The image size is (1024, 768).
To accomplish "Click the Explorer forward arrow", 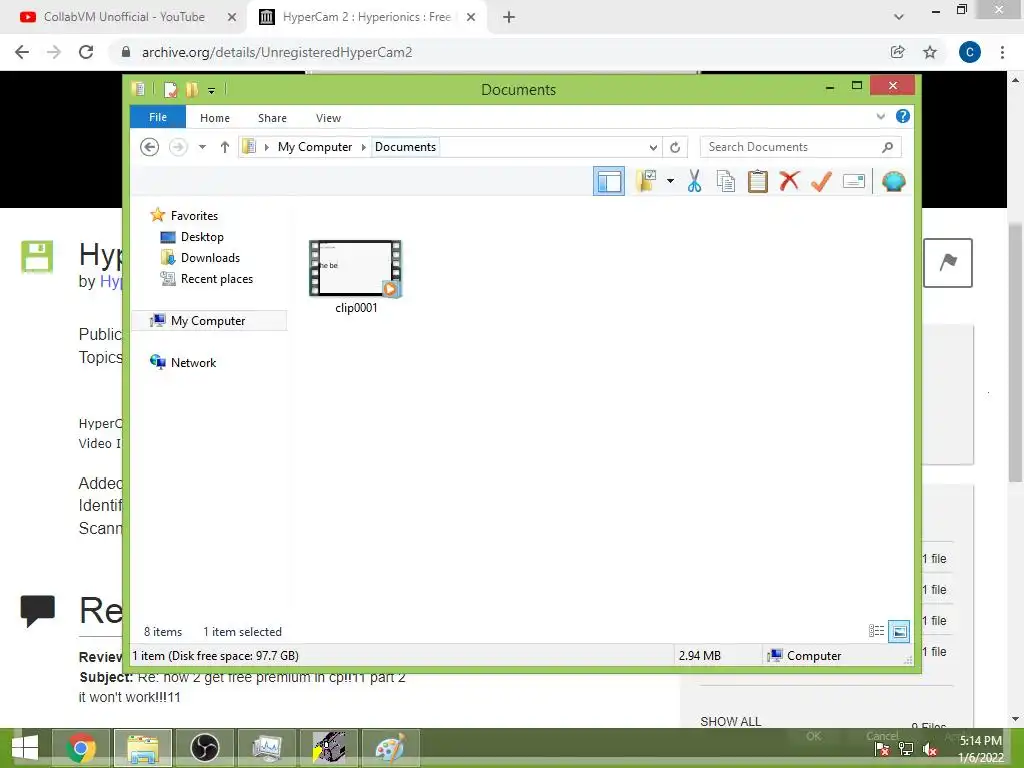I will point(178,147).
